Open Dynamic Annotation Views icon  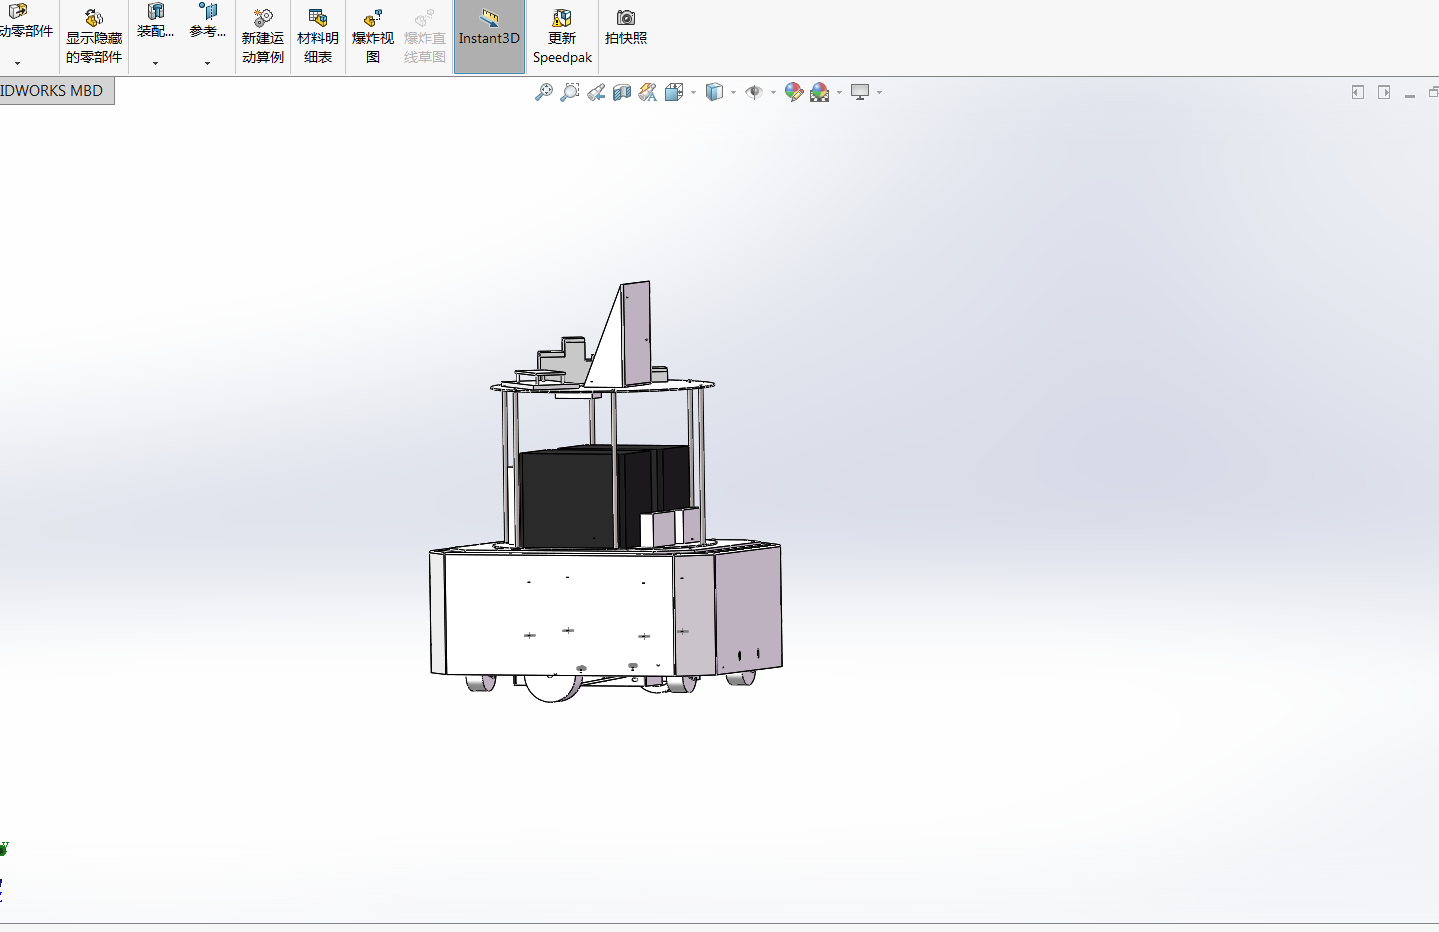(x=648, y=92)
